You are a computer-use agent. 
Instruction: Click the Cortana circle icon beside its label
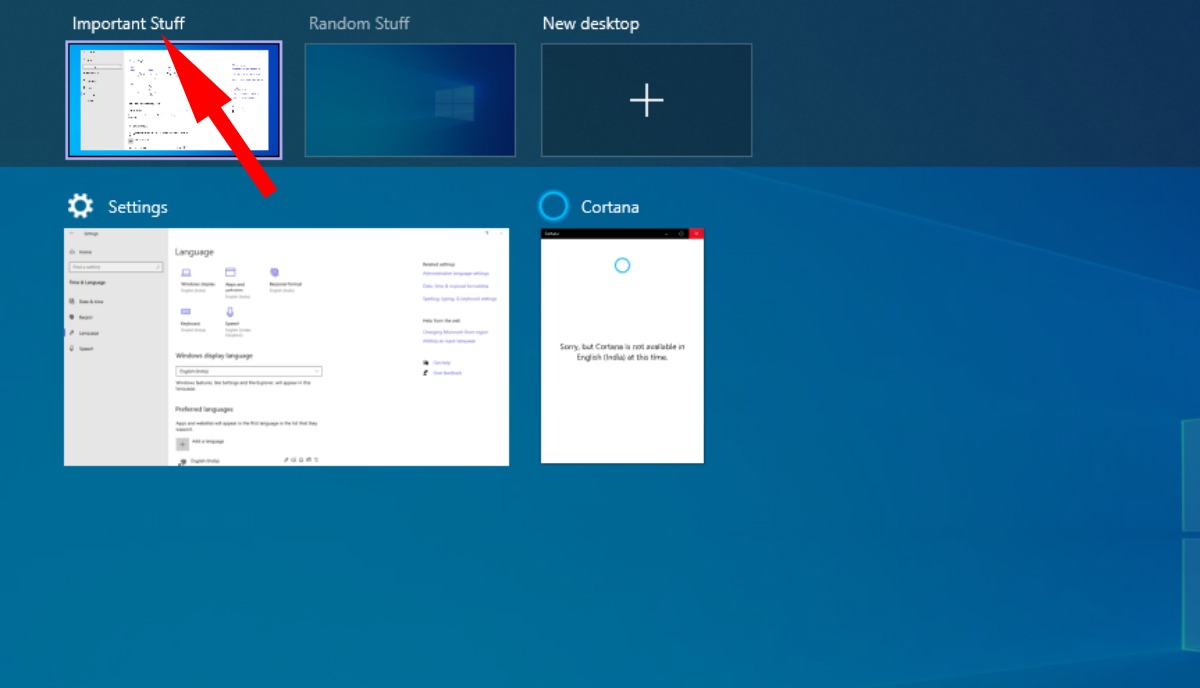coord(553,206)
